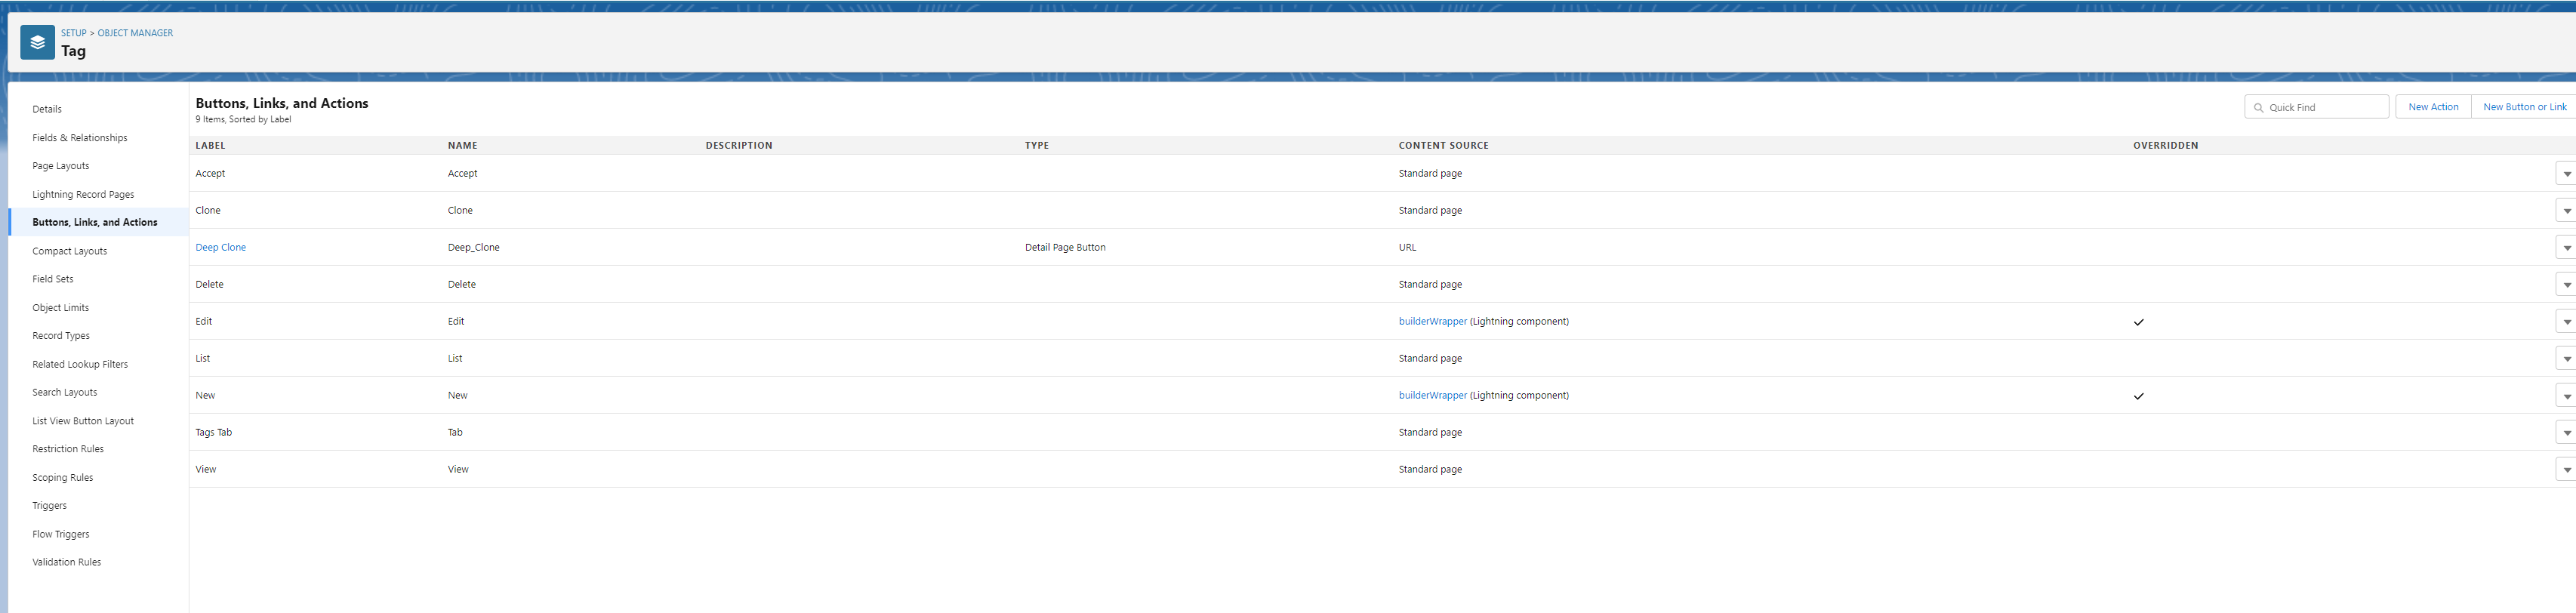Open row actions for Tags Tab
The image size is (2576, 613).
[x=2566, y=433]
